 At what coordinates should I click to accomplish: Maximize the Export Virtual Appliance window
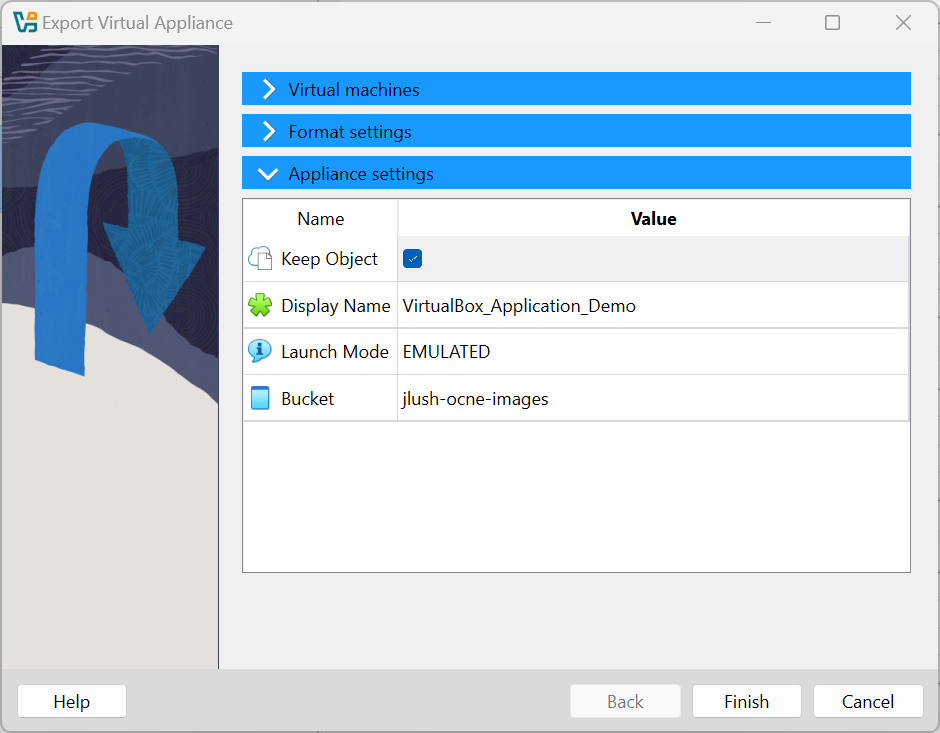(832, 23)
